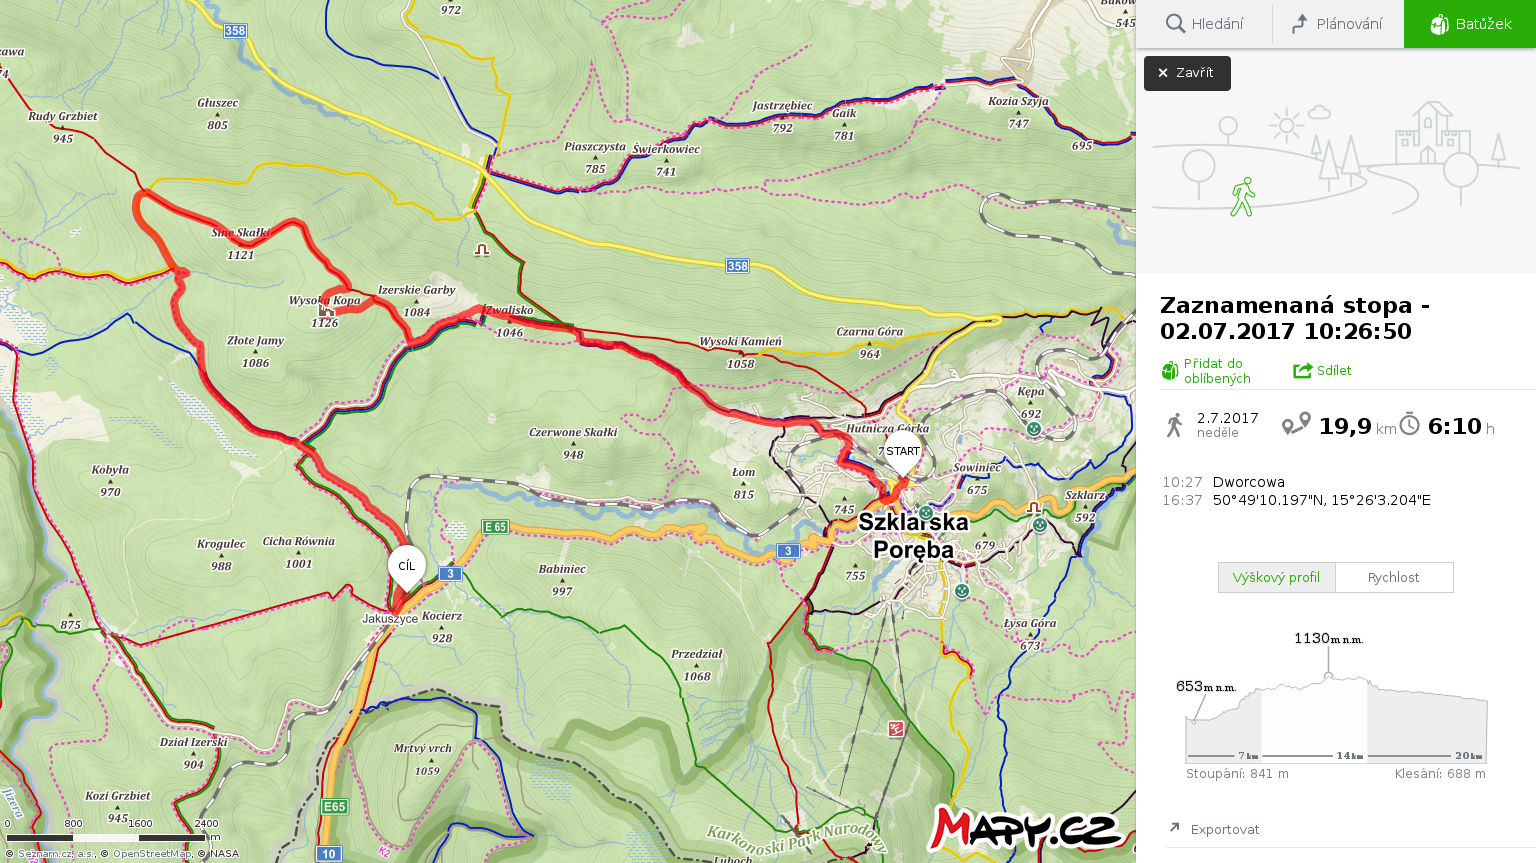Click the ski lift icon south of town
The image size is (1536, 863).
tap(896, 729)
